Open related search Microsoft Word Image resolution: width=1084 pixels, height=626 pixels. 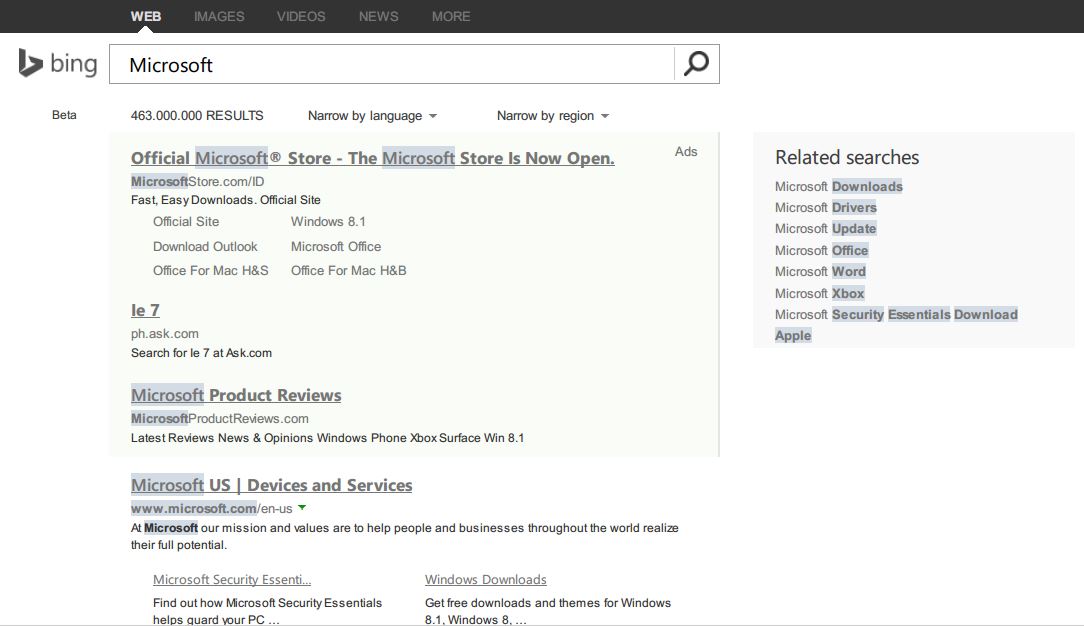(820, 271)
